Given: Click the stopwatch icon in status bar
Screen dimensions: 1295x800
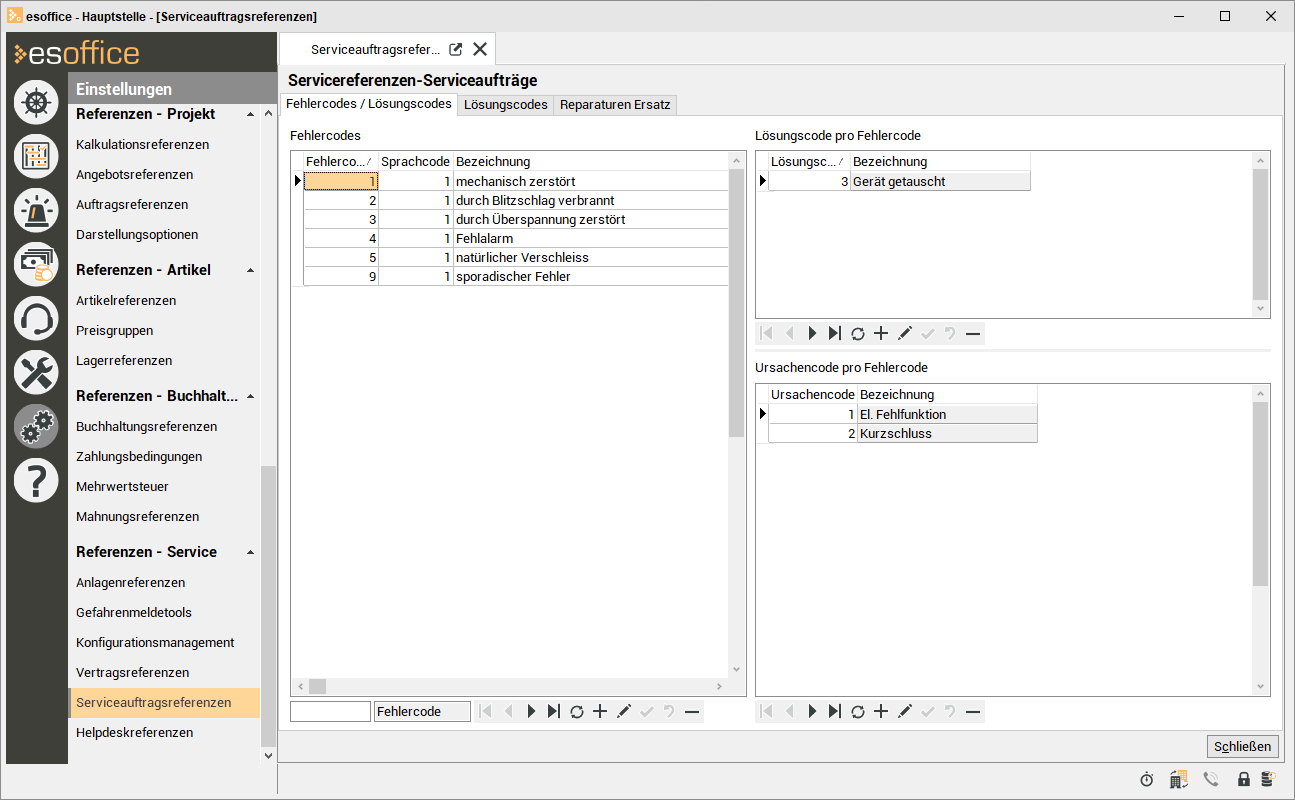Looking at the screenshot, I should pyautogui.click(x=1147, y=779).
